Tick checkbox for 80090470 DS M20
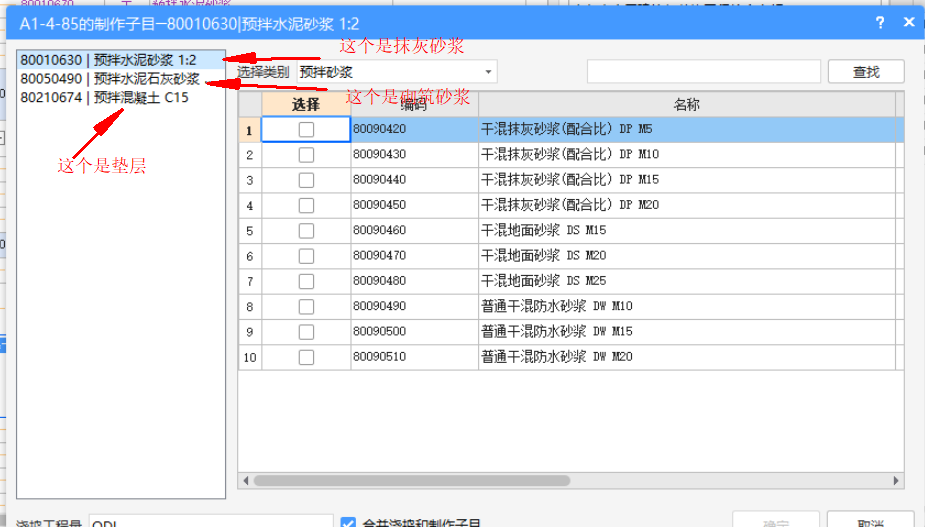 (306, 256)
